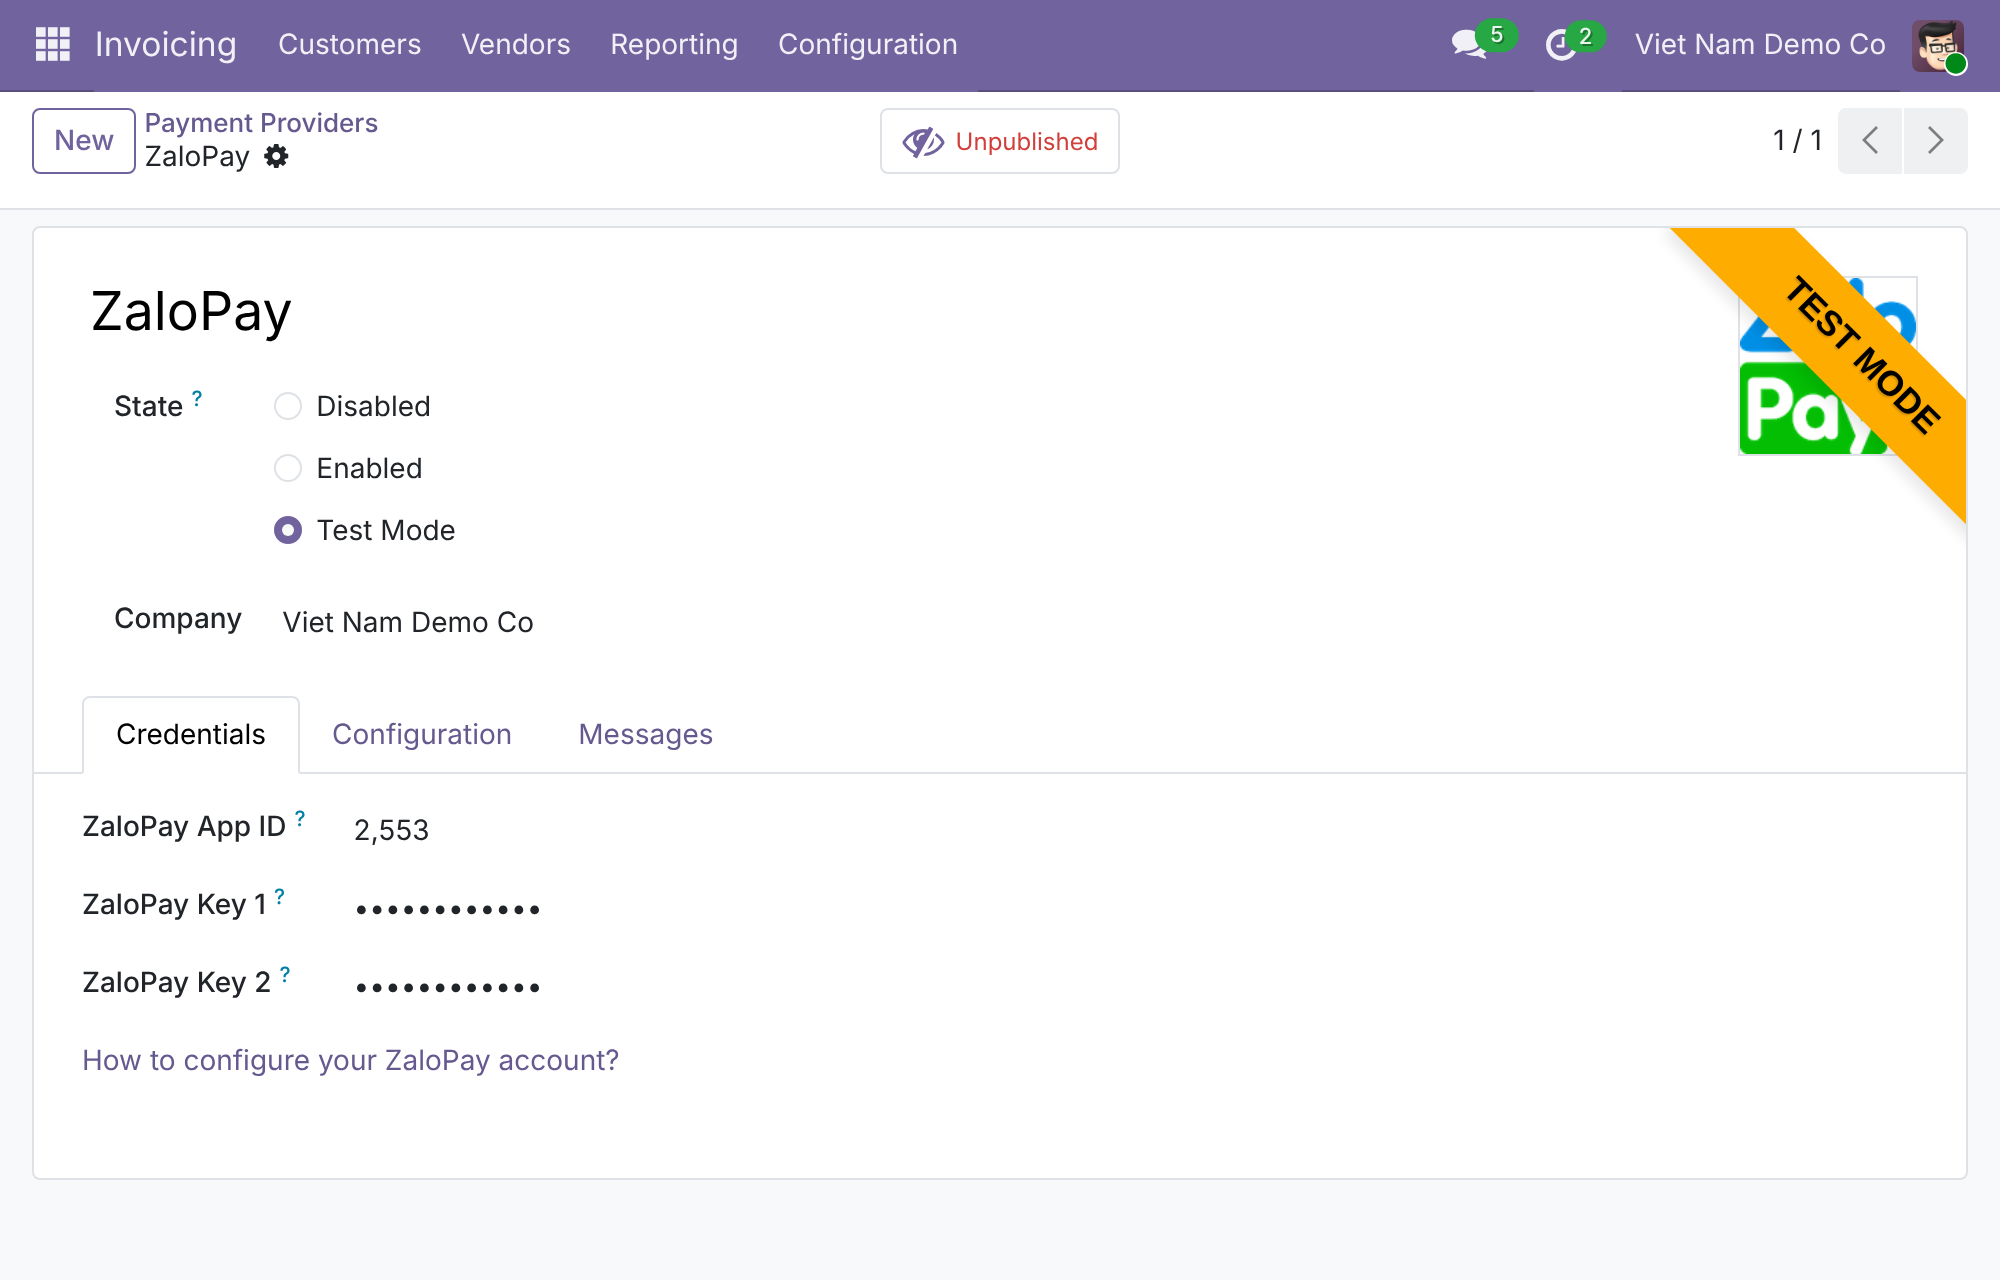Open the Reporting menu
This screenshot has height=1280, width=2000.
(674, 44)
